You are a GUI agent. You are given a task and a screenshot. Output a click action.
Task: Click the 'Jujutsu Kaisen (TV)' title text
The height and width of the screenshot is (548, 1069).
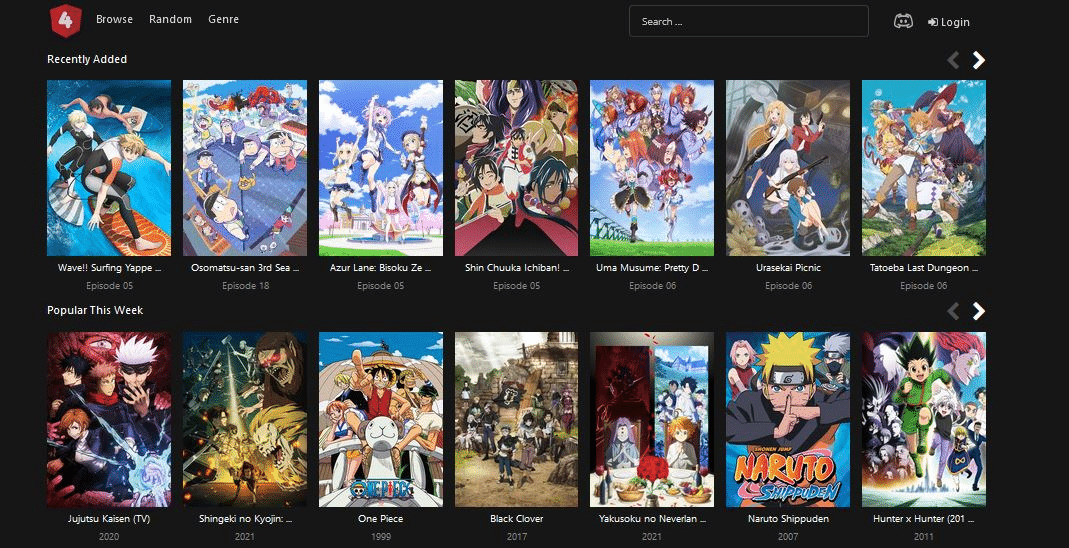click(109, 519)
